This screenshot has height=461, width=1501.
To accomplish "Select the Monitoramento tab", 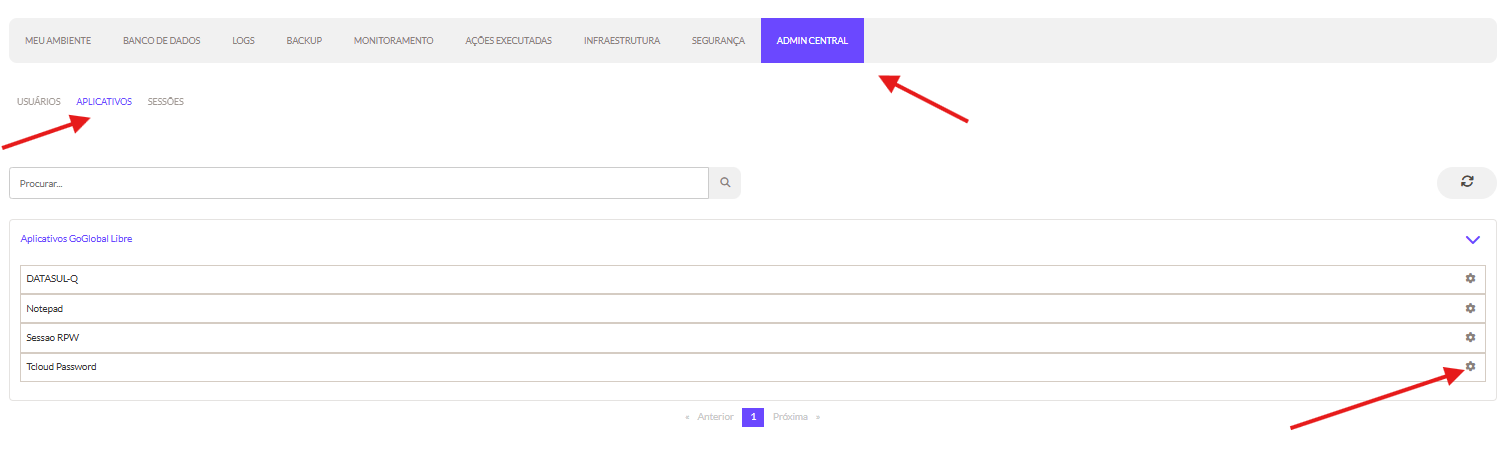I will (394, 41).
